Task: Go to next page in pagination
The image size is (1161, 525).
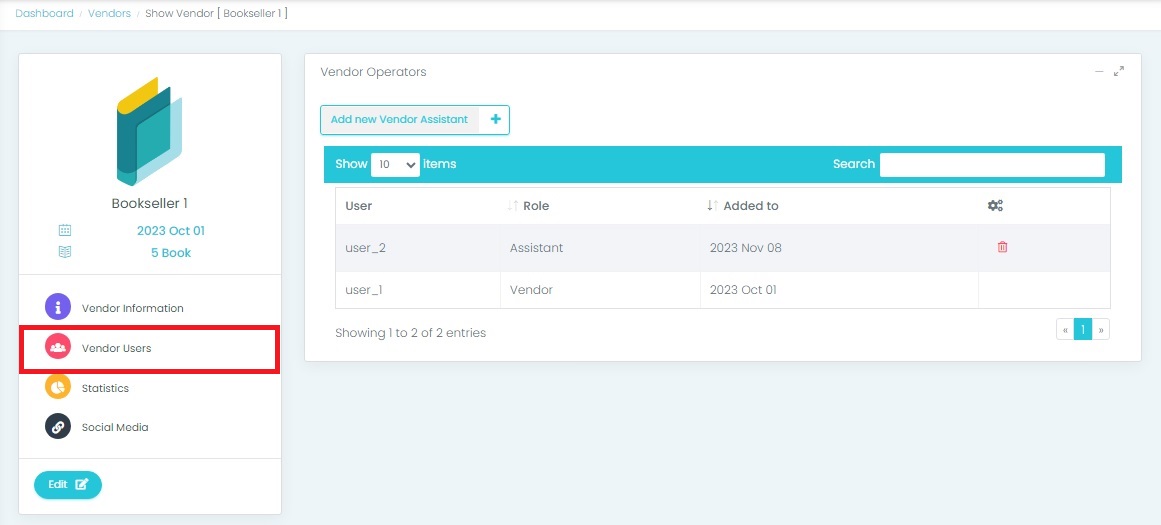Action: [1101, 330]
